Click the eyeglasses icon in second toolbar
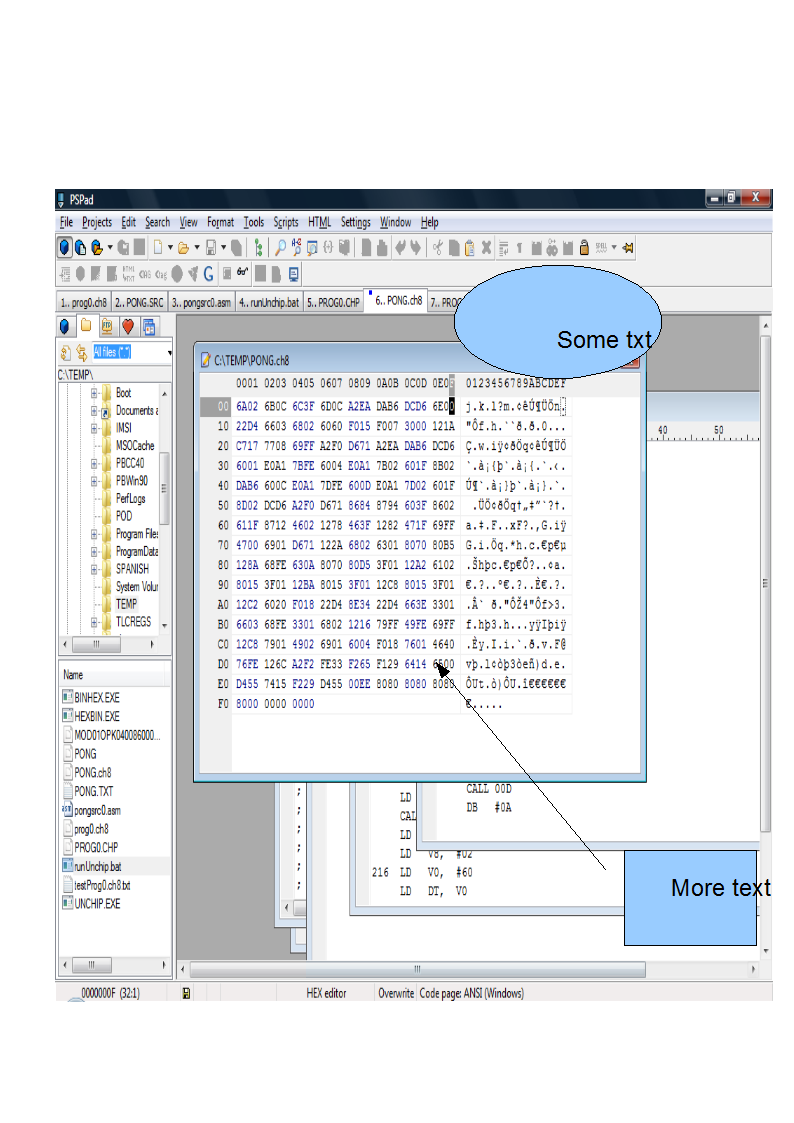Viewport: 794px width, 1123px height. 243,273
